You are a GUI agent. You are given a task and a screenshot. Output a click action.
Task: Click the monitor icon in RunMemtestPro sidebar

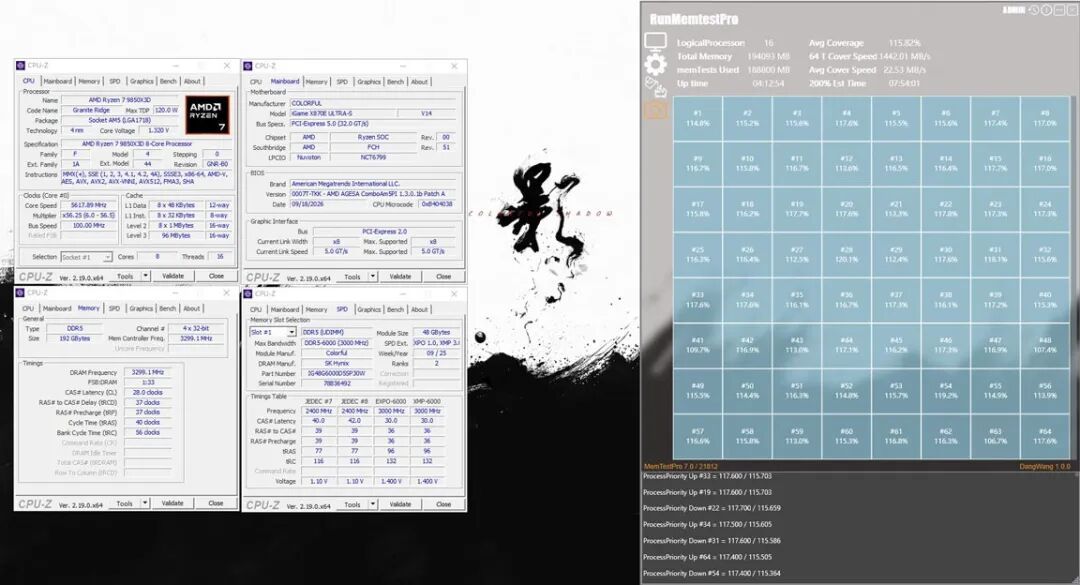(655, 43)
